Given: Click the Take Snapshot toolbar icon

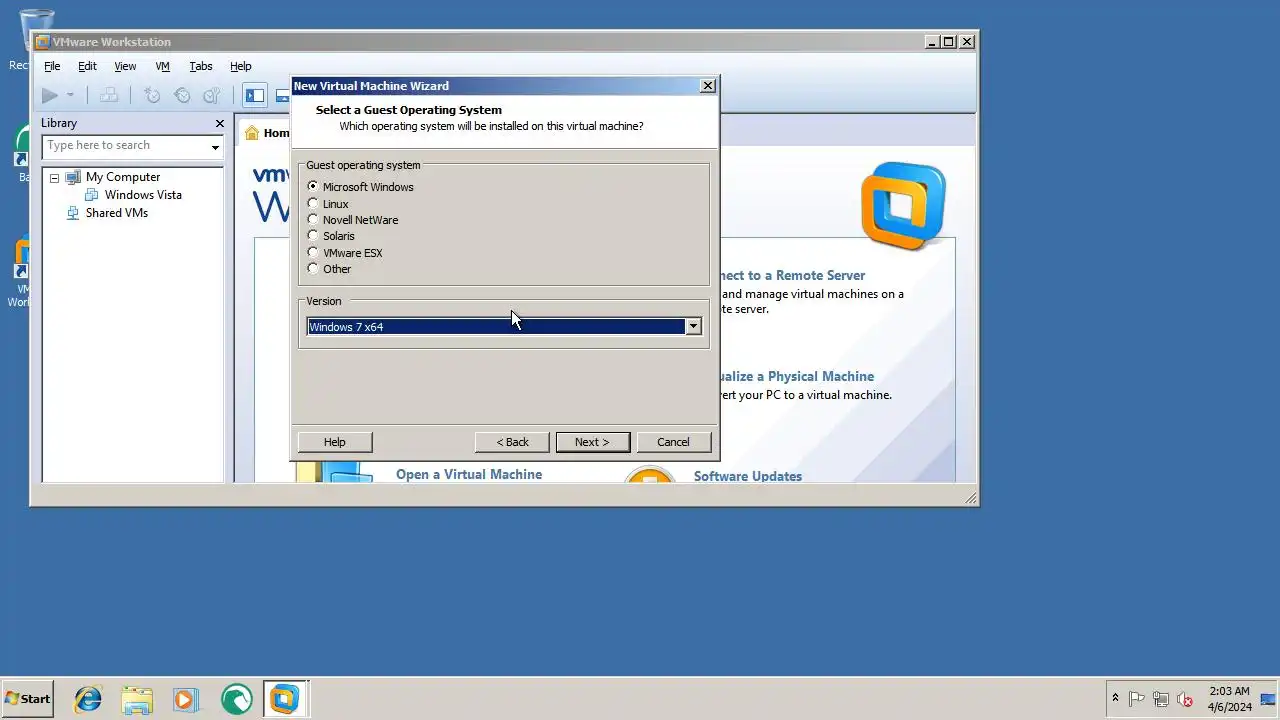Looking at the screenshot, I should coord(152,95).
